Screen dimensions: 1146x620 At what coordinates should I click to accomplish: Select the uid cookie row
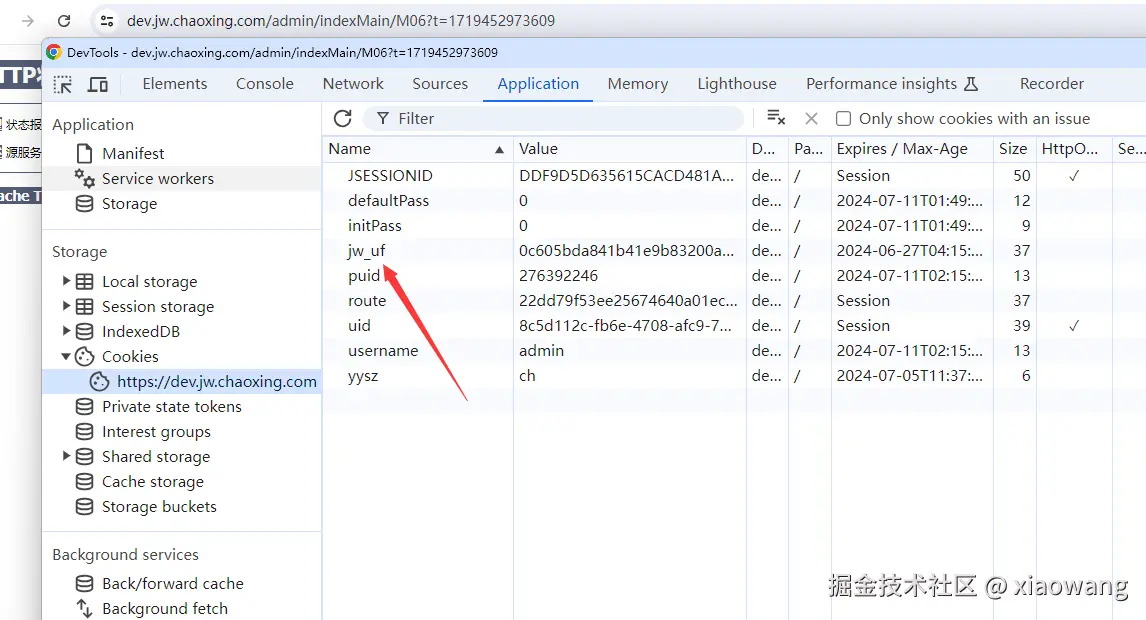(734, 325)
